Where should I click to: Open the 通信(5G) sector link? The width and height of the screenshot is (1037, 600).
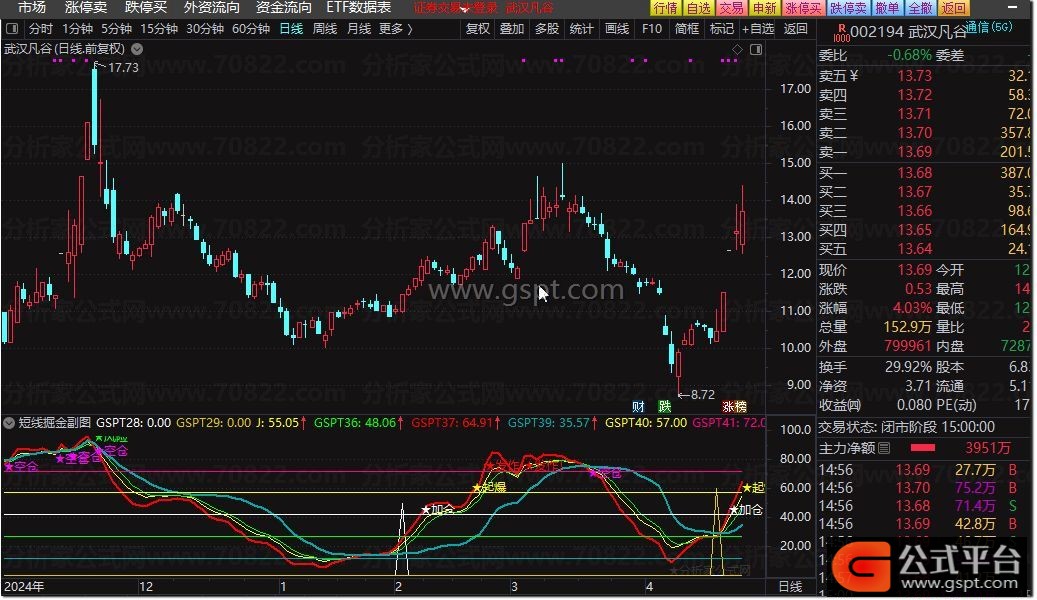pos(989,27)
